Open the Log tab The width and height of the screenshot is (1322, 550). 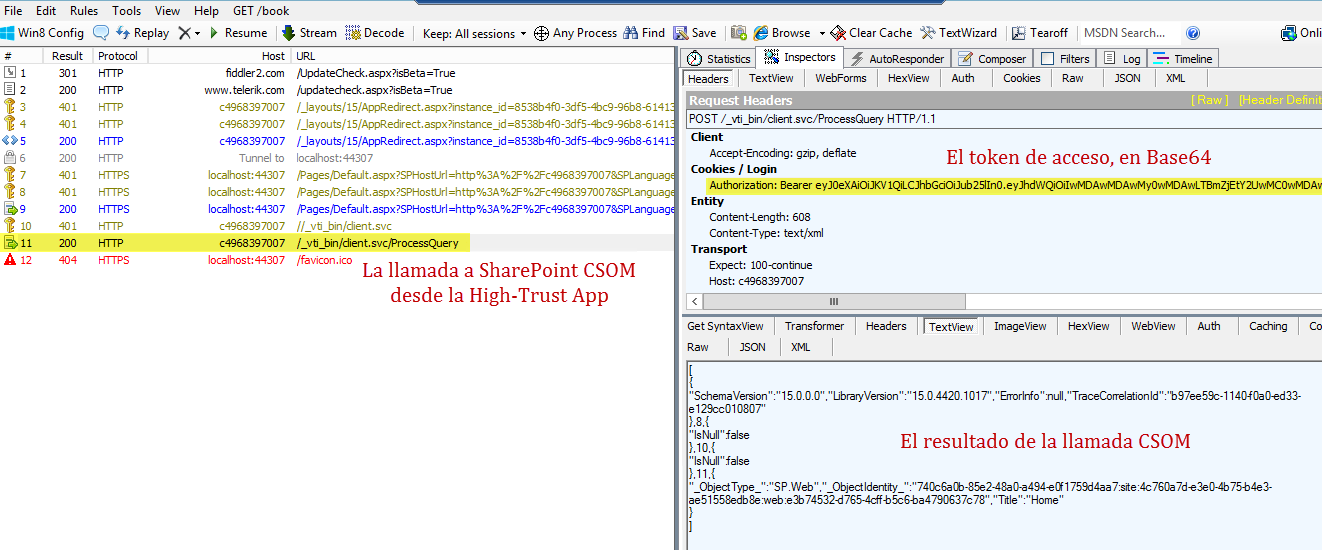[1122, 59]
